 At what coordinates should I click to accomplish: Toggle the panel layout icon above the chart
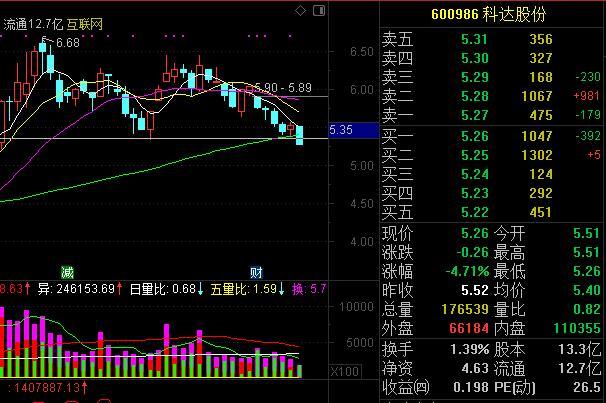319,11
